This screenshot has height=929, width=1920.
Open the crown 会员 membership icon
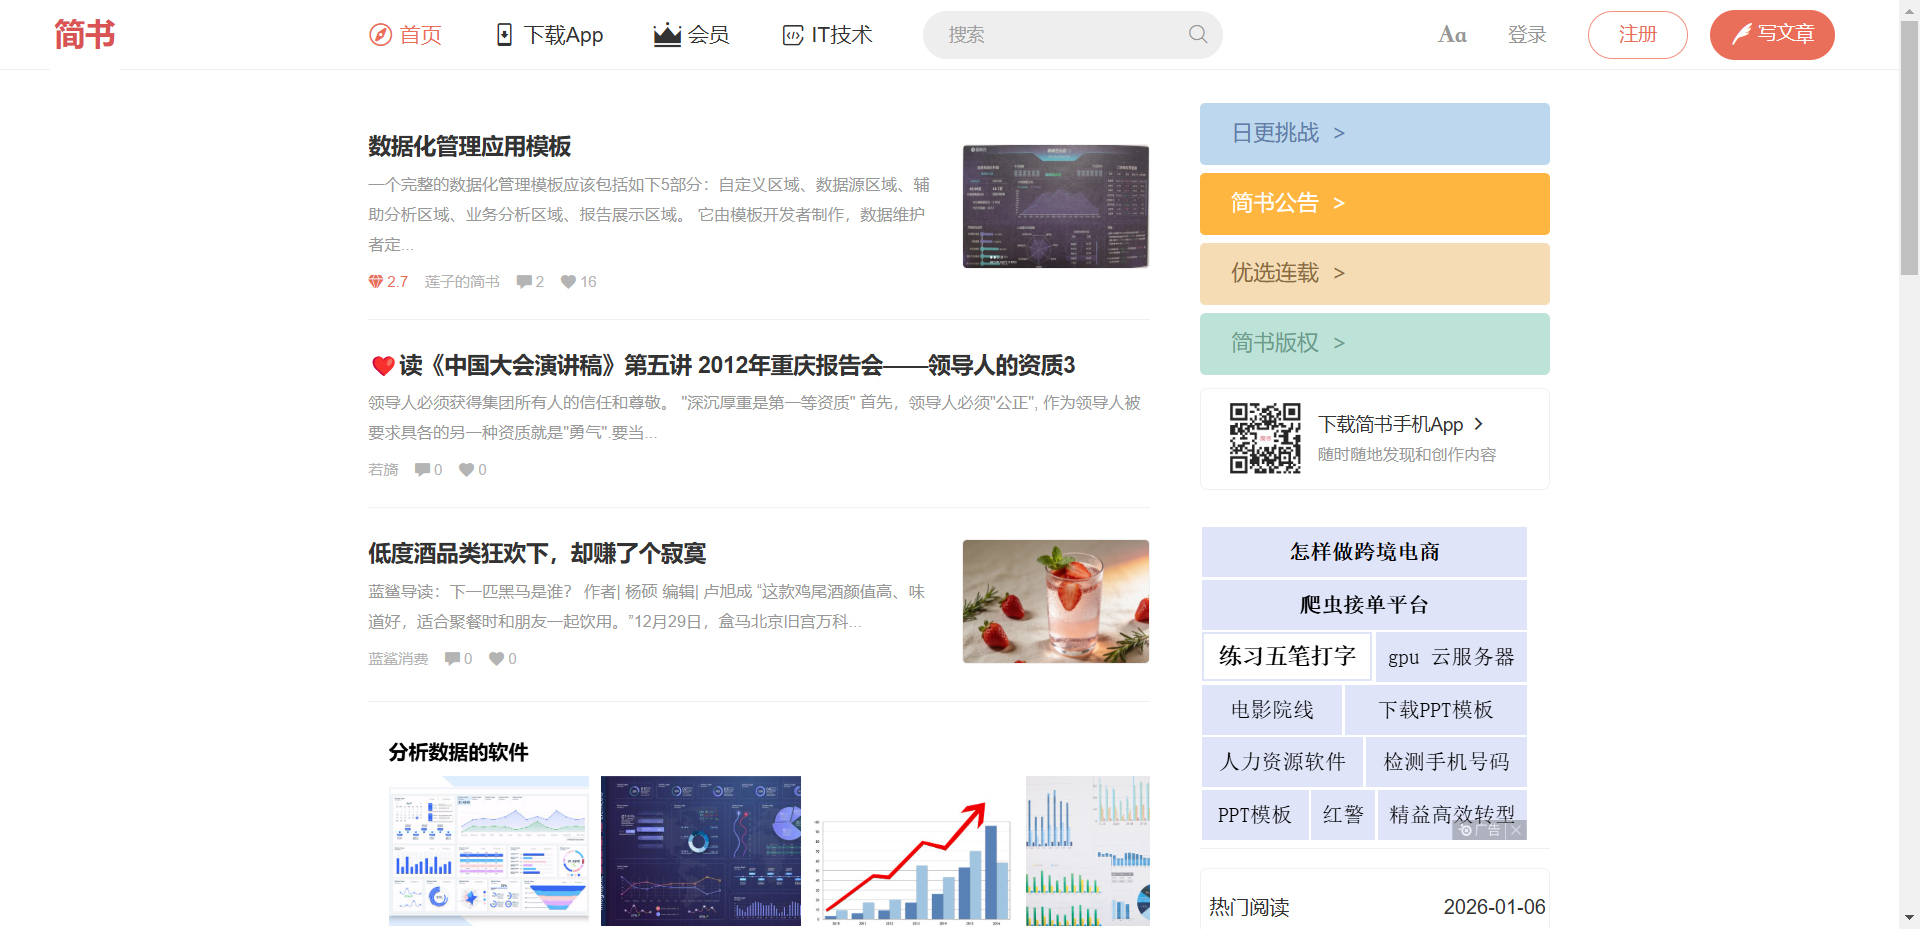tap(665, 33)
